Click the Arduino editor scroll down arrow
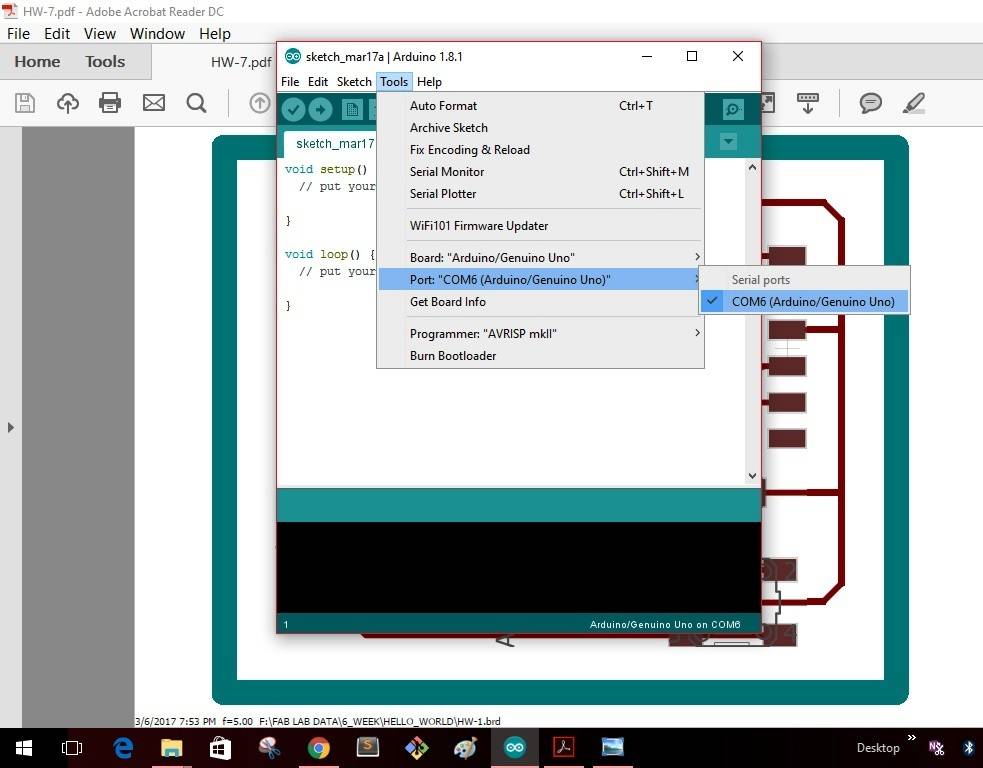983x768 pixels. [752, 476]
